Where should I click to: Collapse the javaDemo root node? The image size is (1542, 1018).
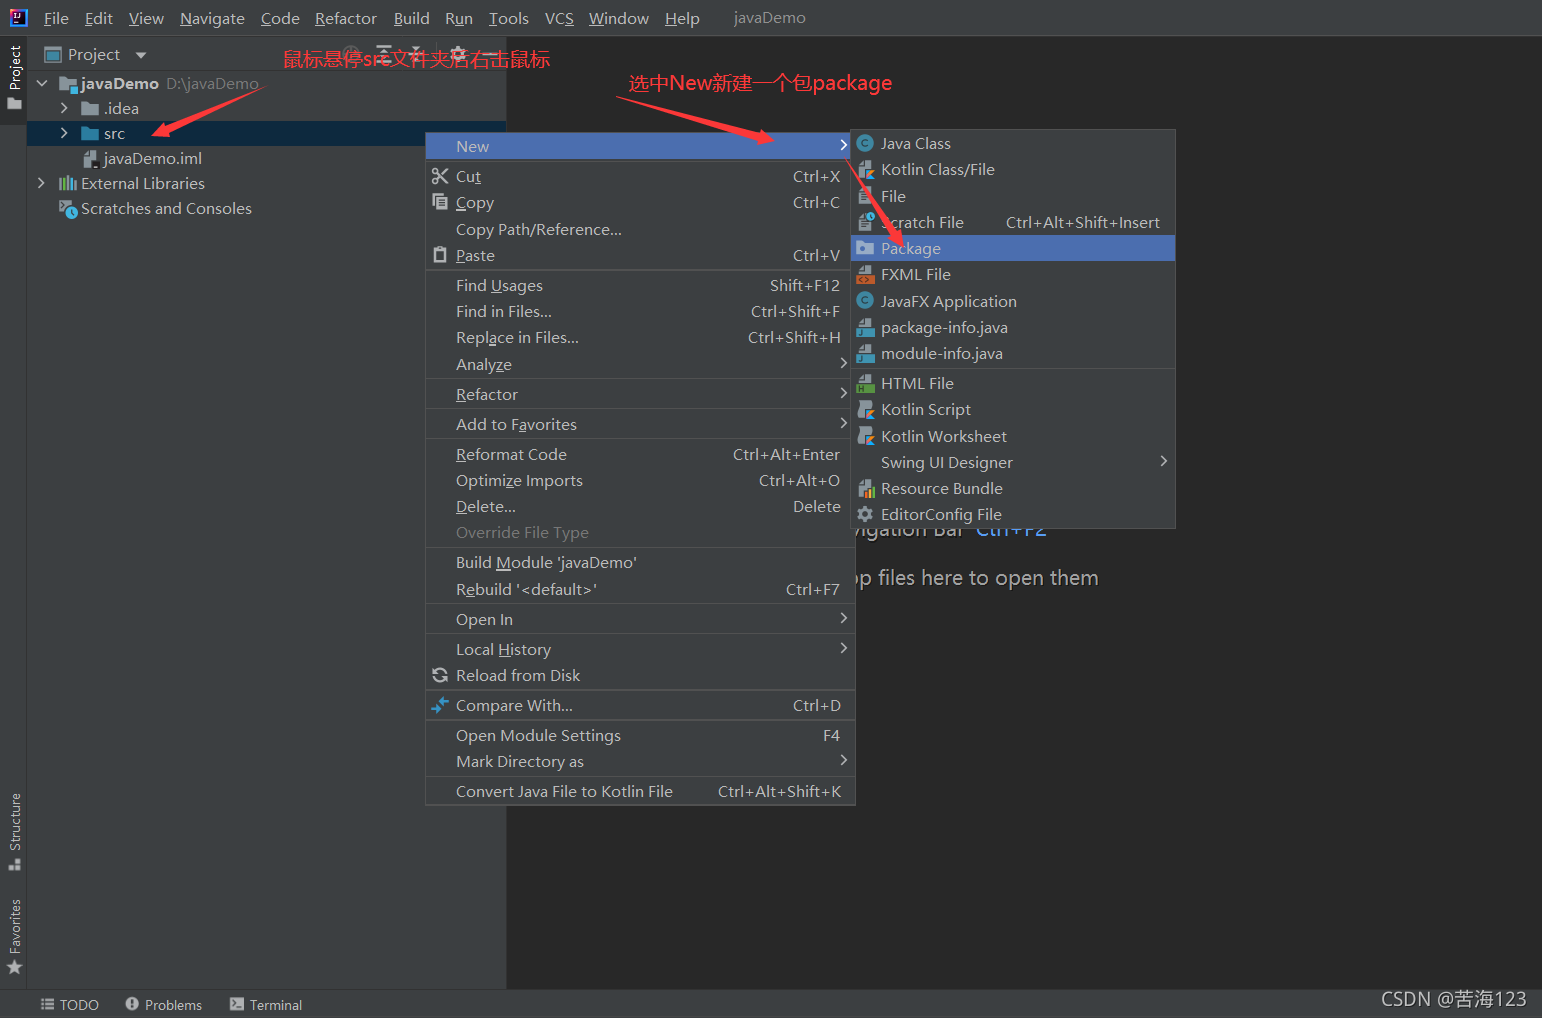pos(42,84)
